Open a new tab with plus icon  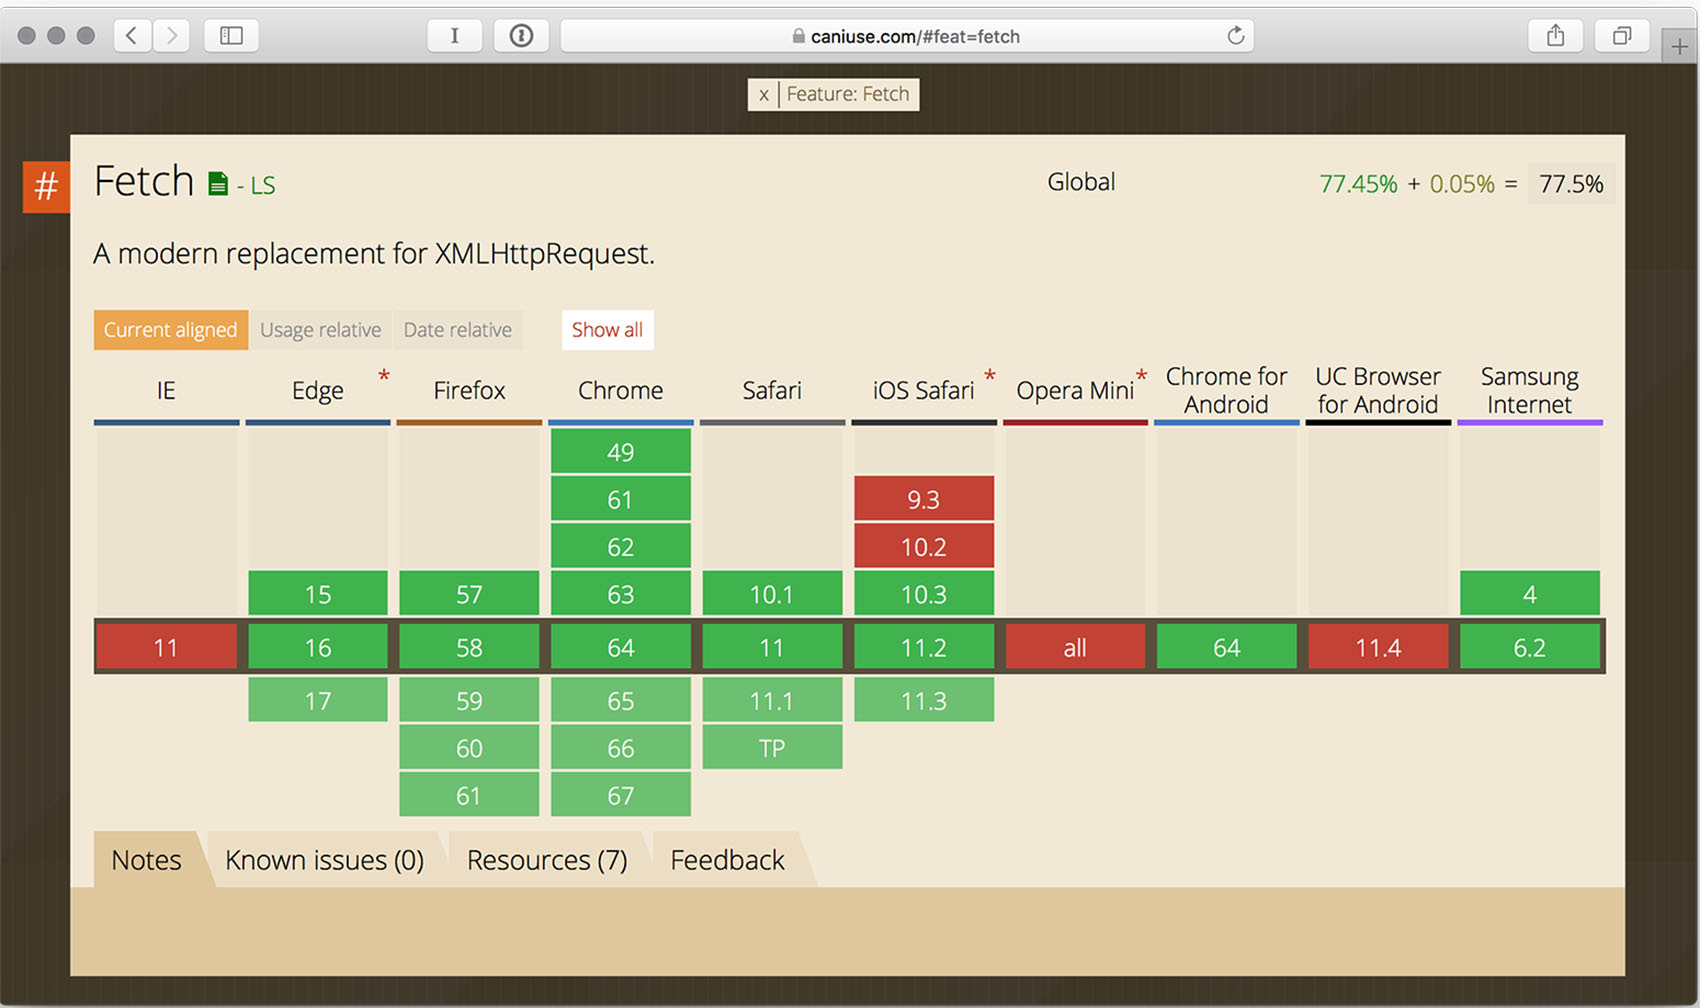[x=1679, y=46]
